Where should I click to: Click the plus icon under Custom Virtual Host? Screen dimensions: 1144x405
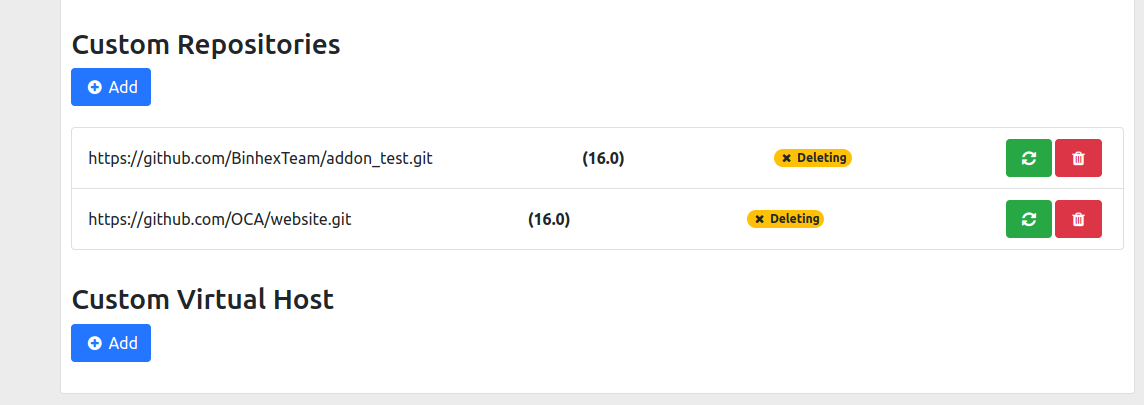(x=95, y=343)
